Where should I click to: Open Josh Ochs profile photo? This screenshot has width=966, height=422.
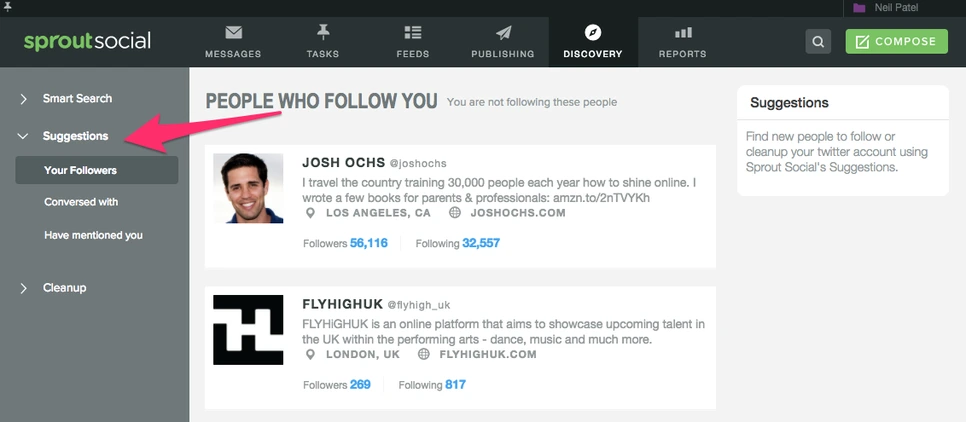[x=248, y=188]
